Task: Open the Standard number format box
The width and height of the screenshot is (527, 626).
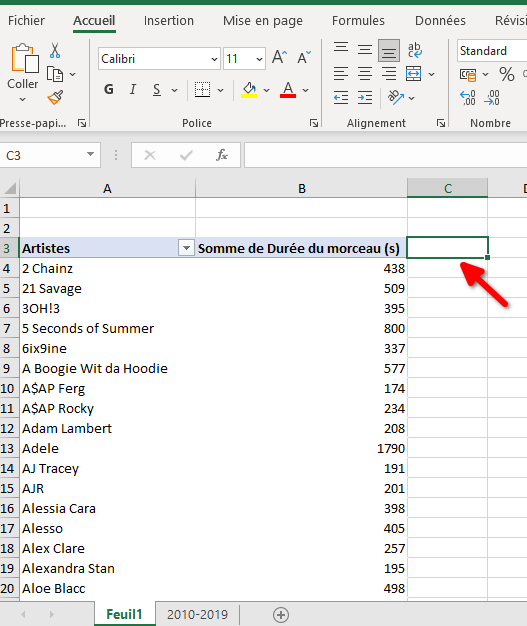Action: point(492,51)
